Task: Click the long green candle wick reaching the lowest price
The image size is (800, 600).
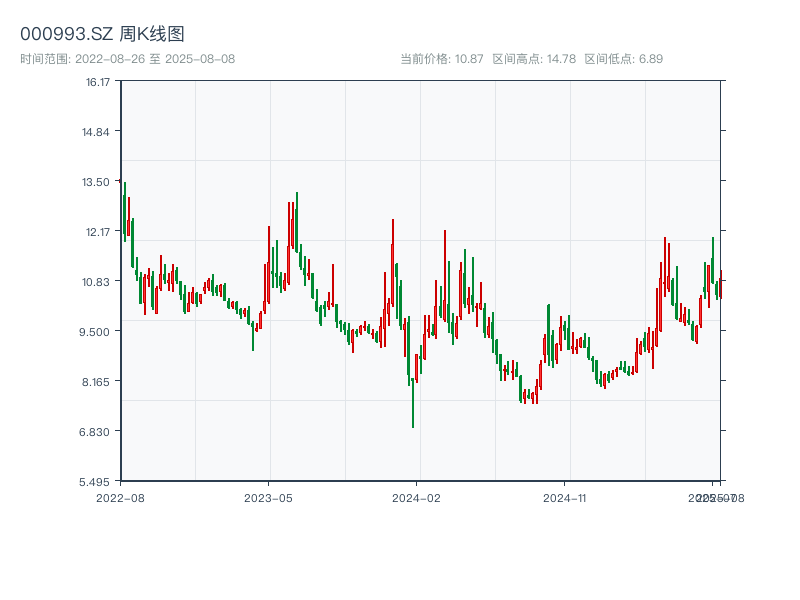Action: [x=413, y=410]
